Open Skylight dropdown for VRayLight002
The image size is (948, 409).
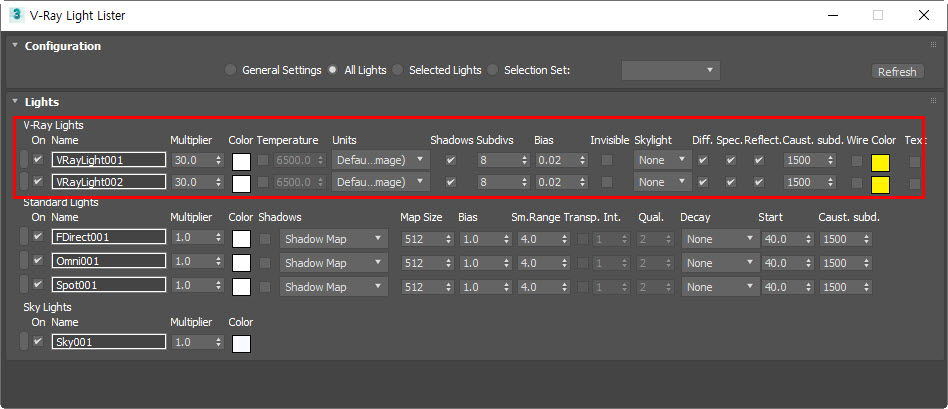(663, 182)
